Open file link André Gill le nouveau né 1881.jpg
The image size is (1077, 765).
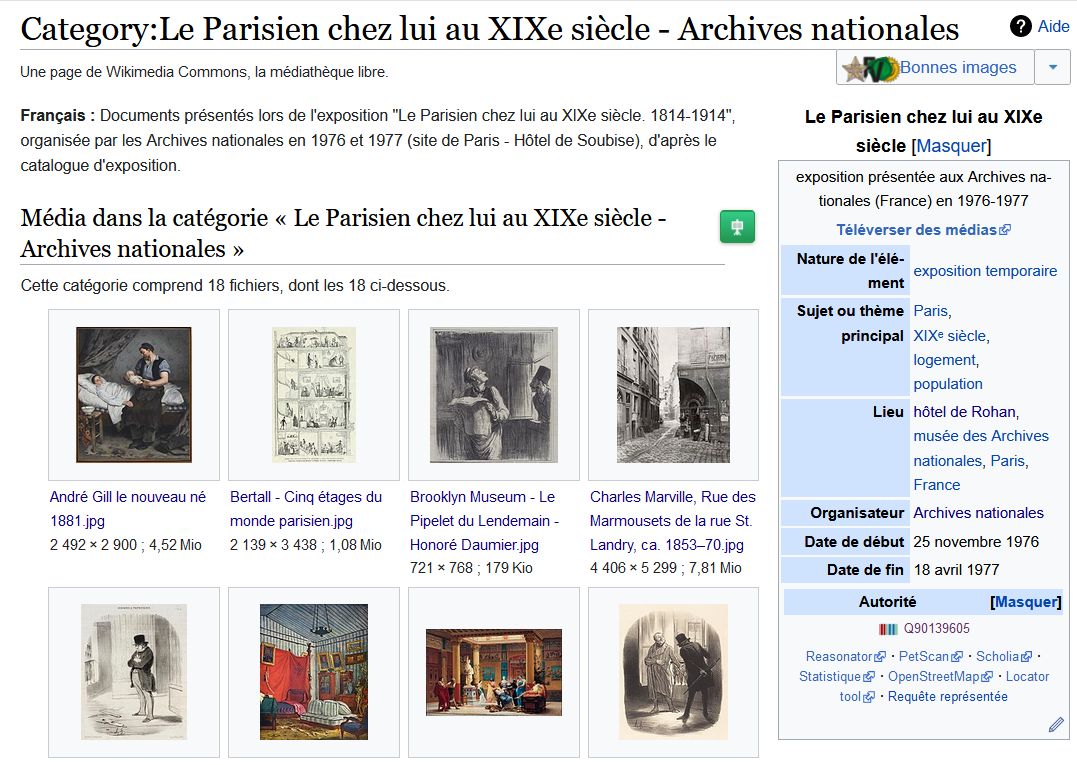pos(128,509)
